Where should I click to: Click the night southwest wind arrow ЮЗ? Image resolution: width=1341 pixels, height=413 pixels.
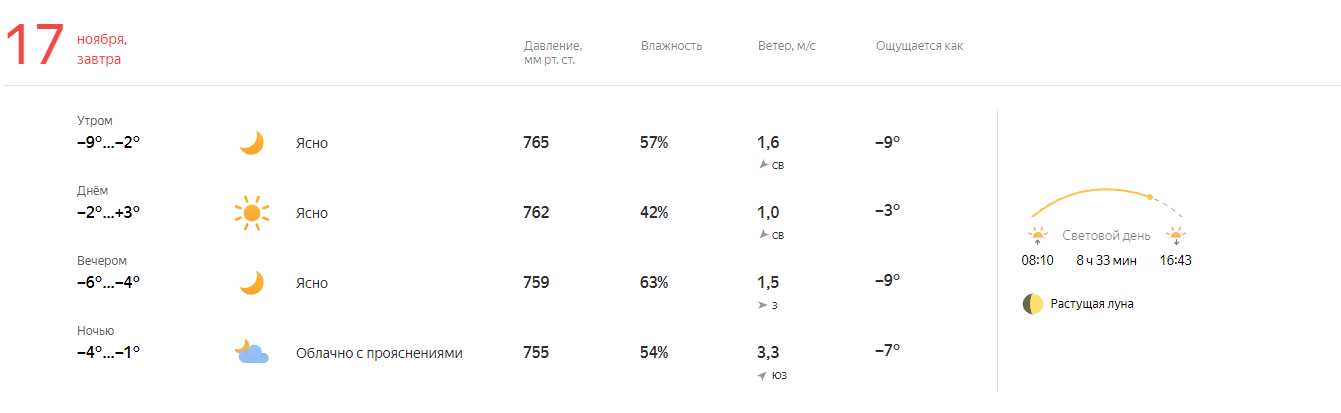[764, 375]
